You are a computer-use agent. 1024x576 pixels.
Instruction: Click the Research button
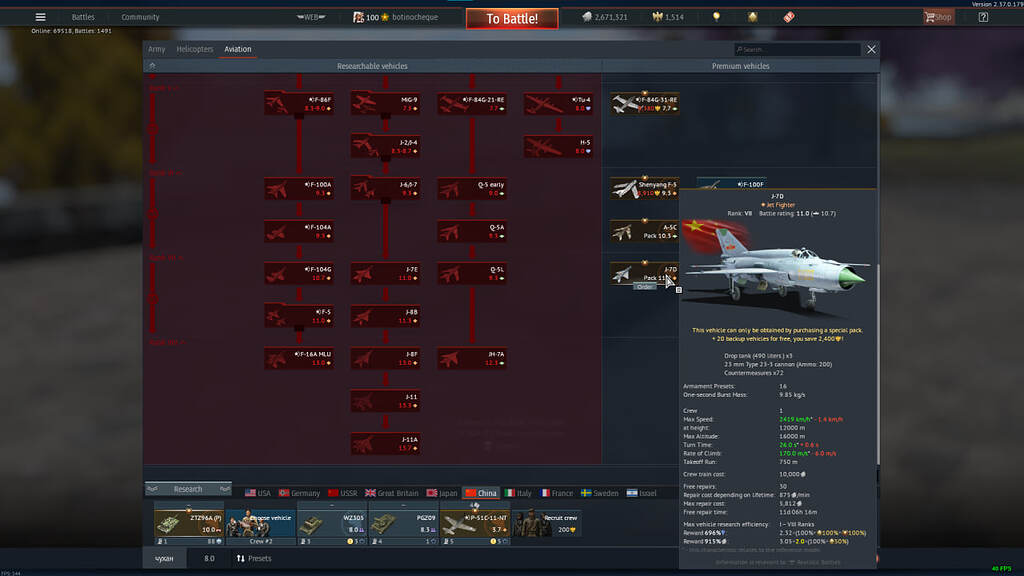187,489
